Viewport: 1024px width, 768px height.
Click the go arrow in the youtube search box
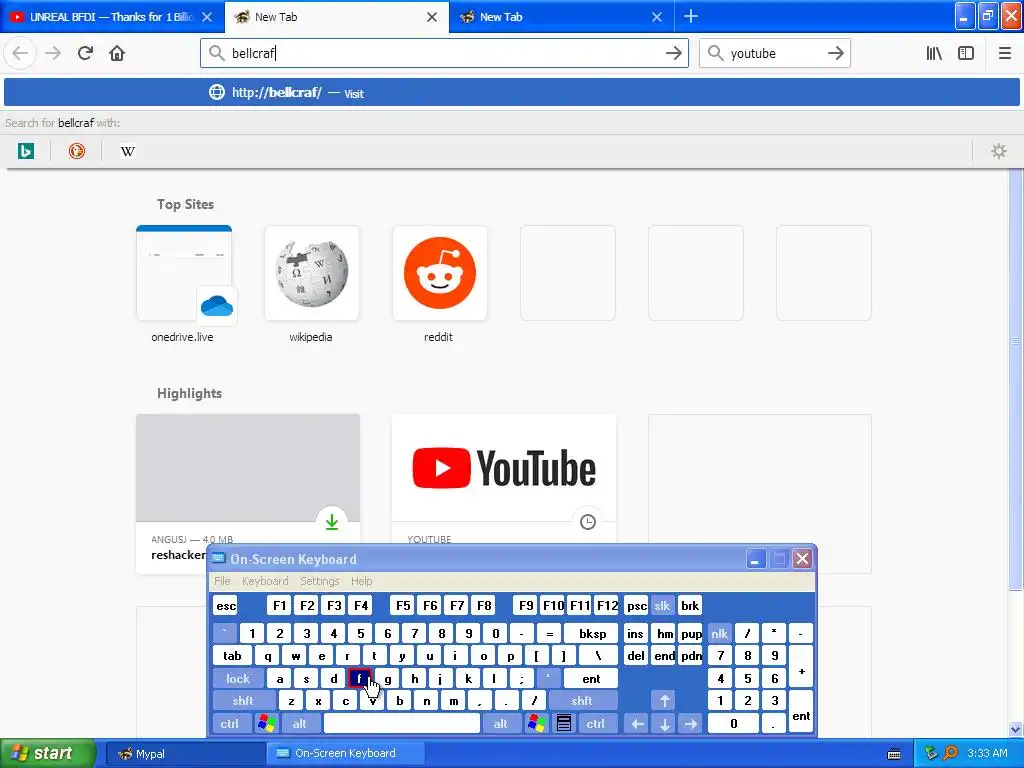836,54
